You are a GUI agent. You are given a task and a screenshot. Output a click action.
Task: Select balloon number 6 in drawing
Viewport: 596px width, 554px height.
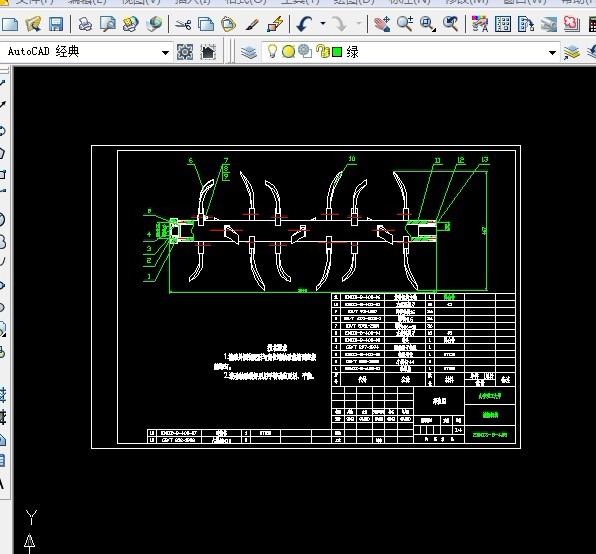190,161
